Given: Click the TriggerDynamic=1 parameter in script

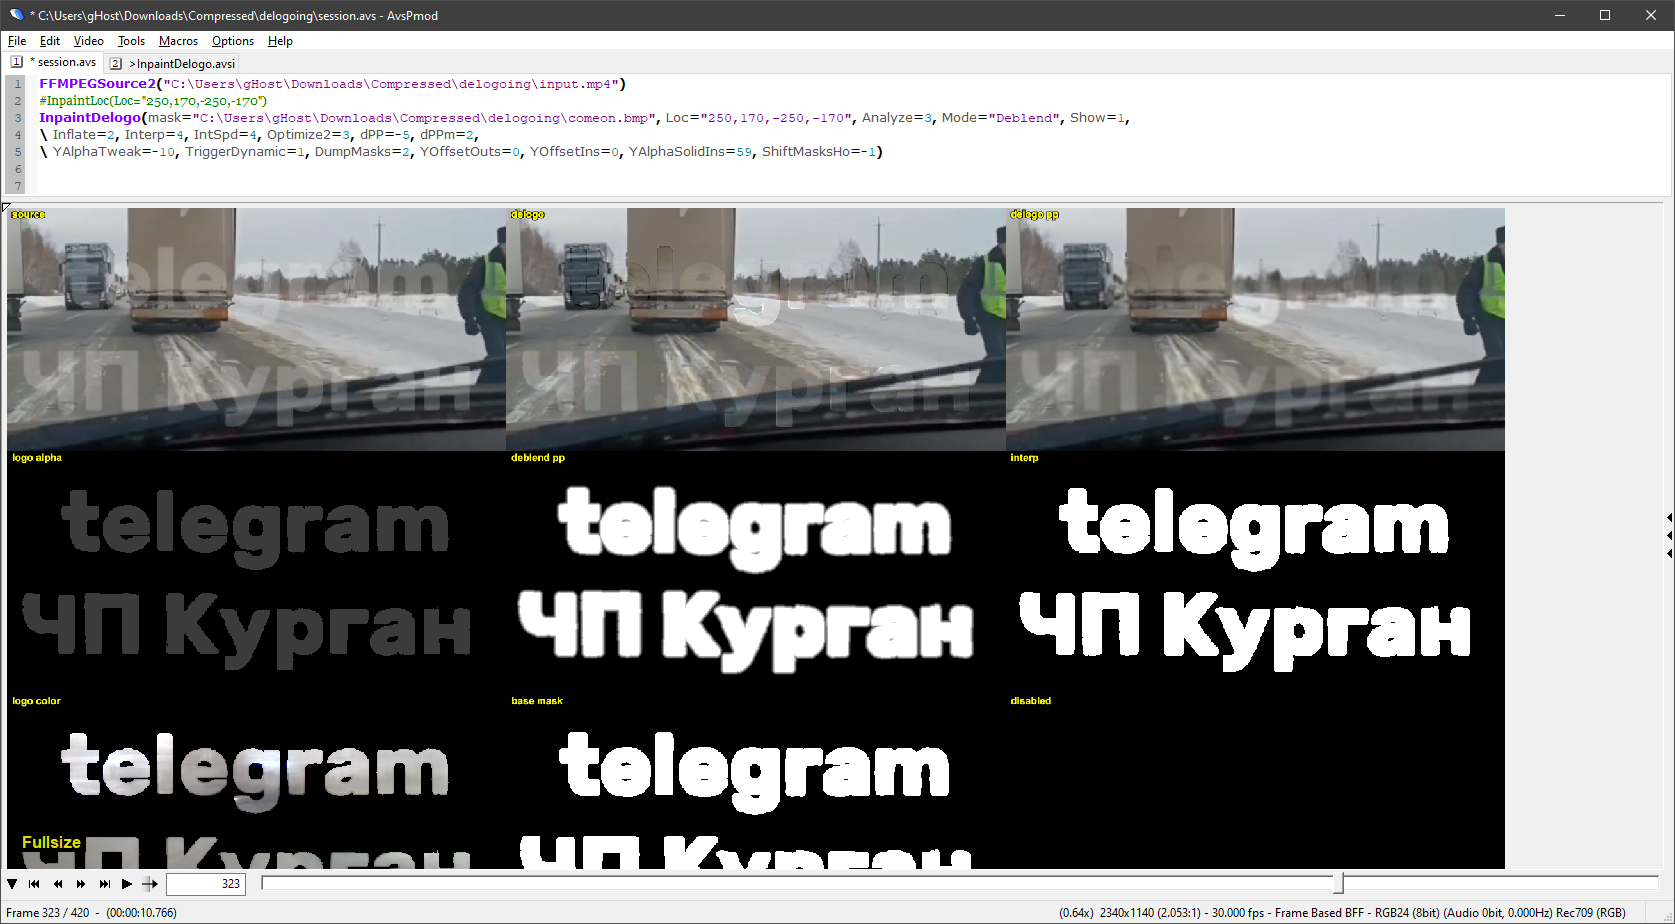Looking at the screenshot, I should click(x=245, y=152).
